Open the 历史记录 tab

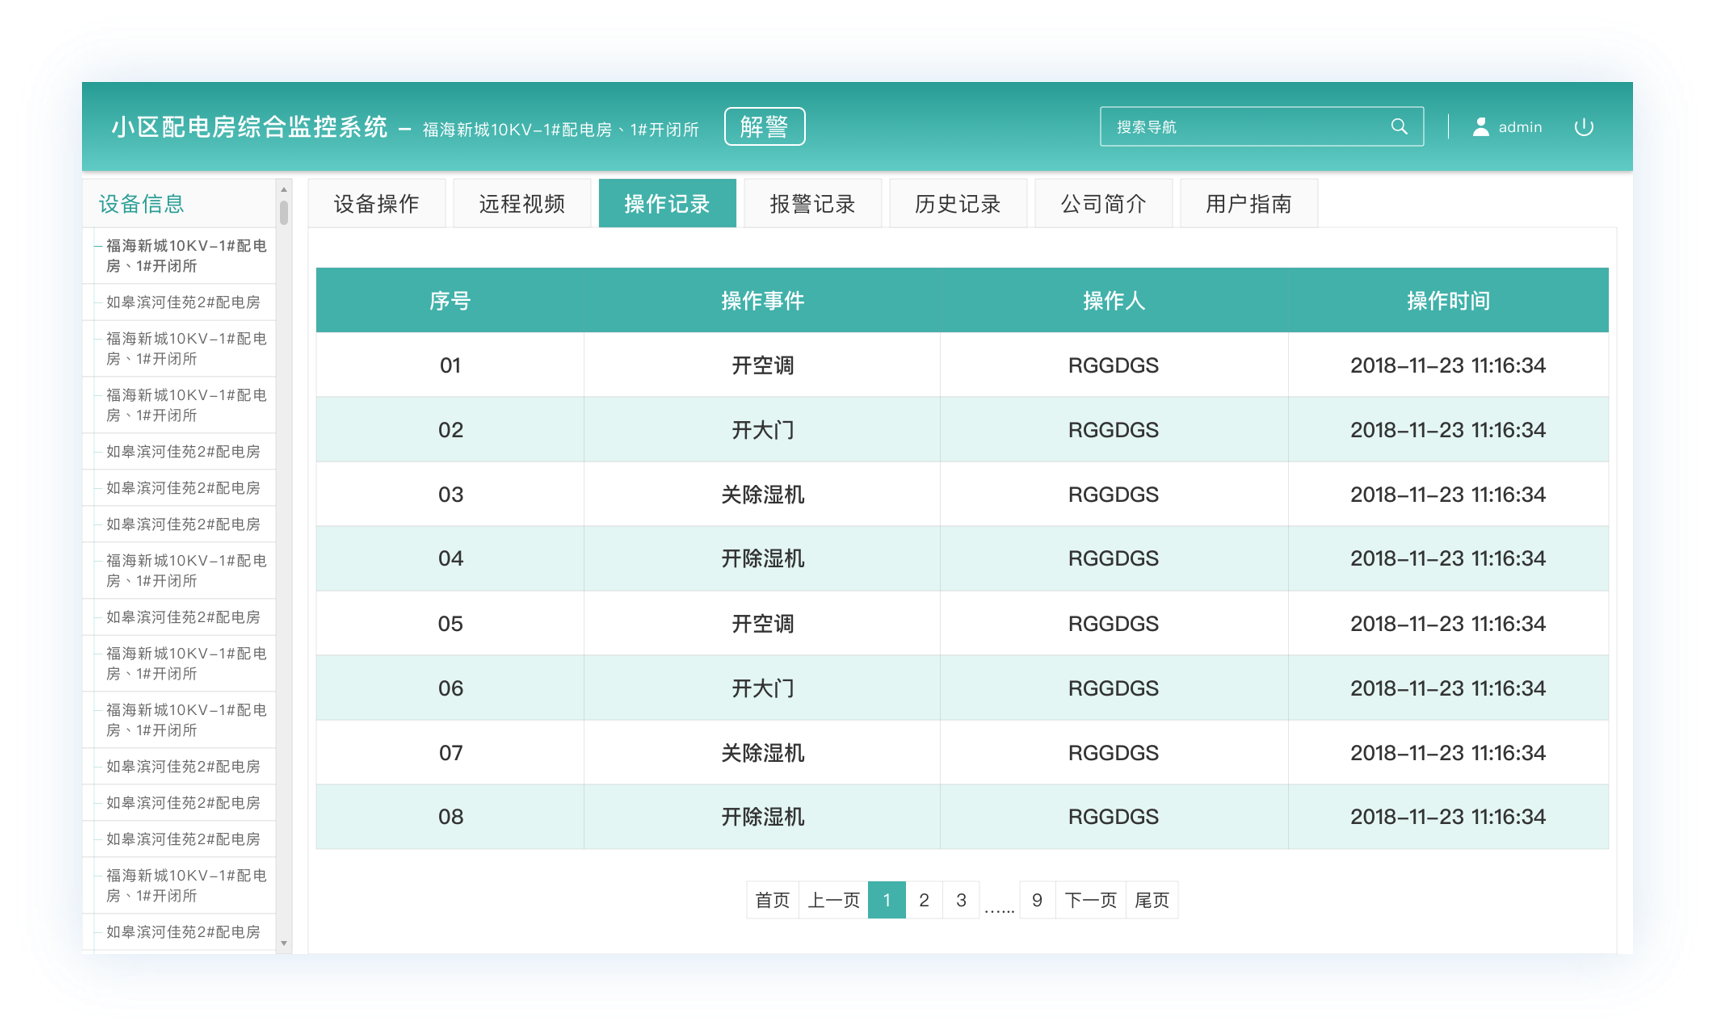pos(958,204)
